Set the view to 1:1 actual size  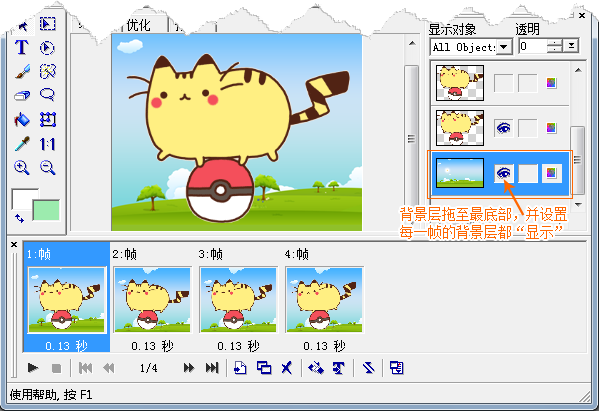tap(47, 144)
